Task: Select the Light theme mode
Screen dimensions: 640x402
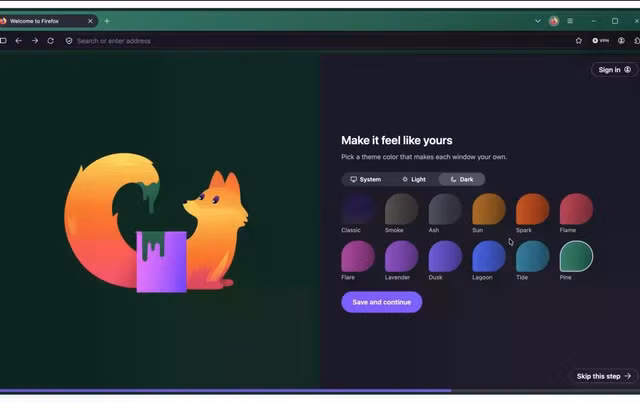Action: [x=414, y=179]
